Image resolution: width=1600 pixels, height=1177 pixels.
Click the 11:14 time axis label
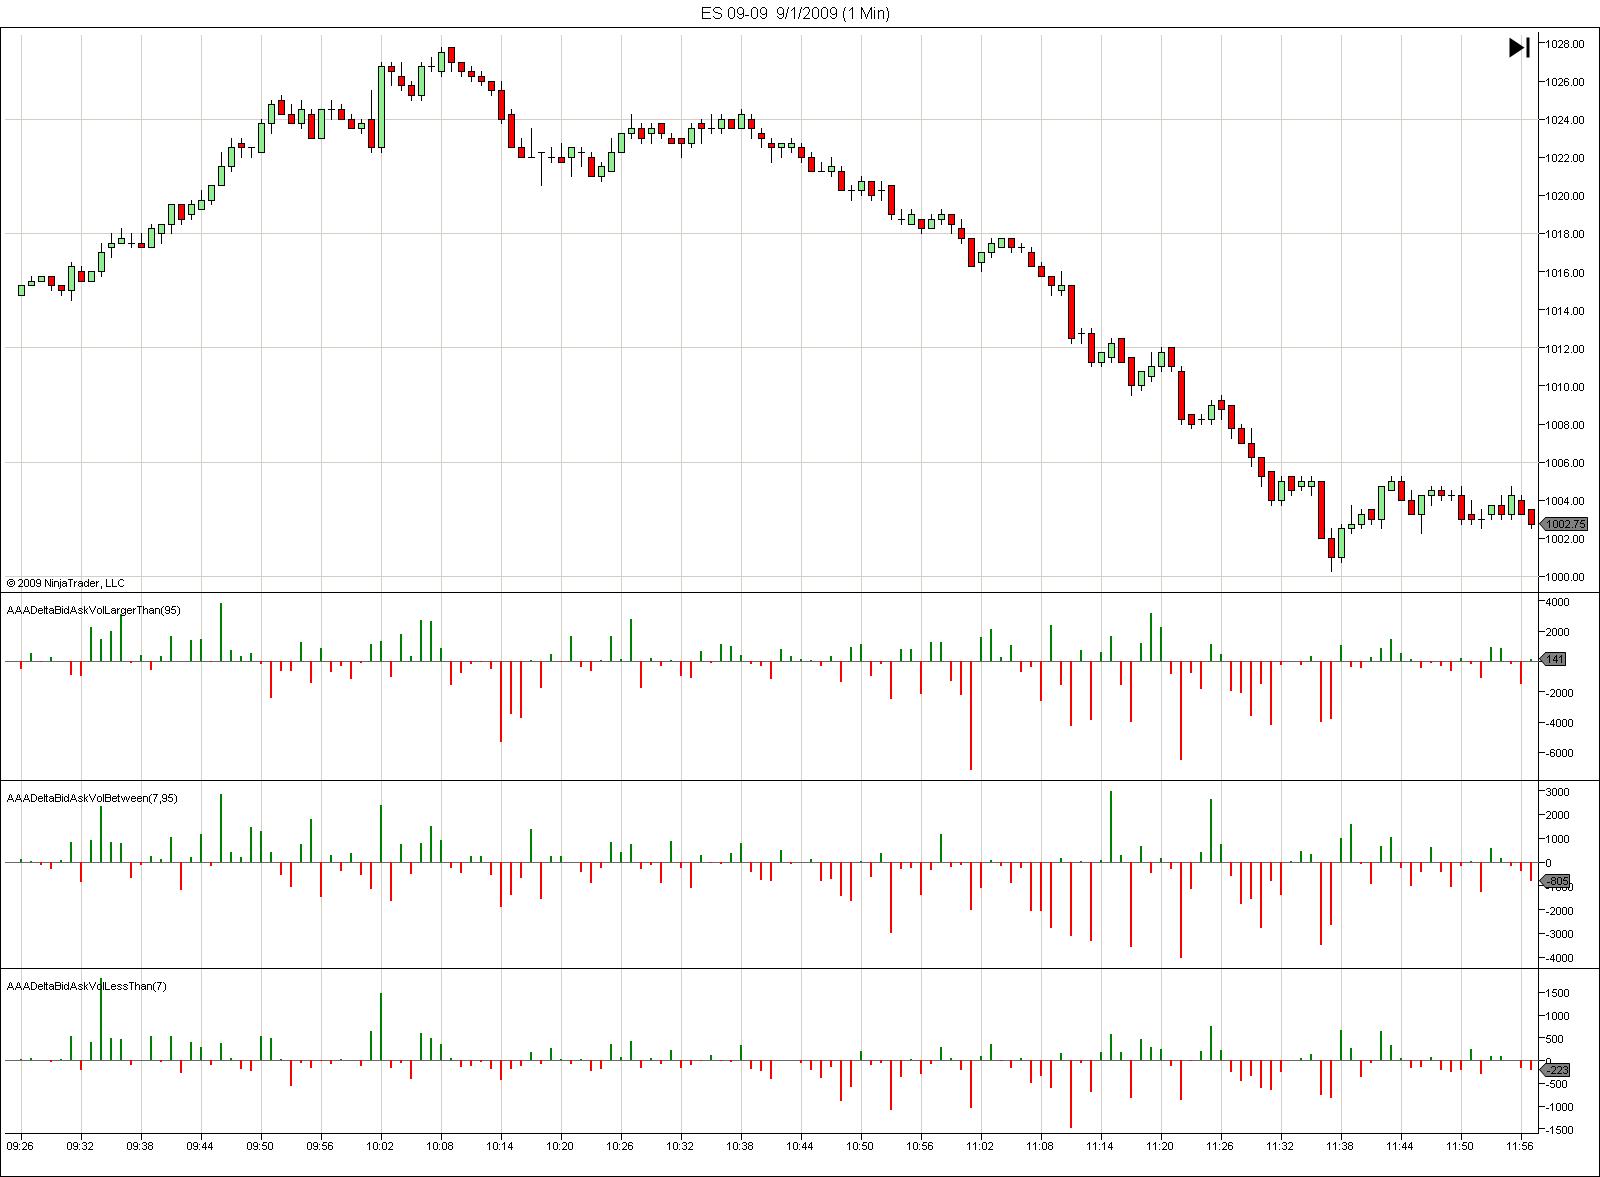[x=1100, y=1146]
